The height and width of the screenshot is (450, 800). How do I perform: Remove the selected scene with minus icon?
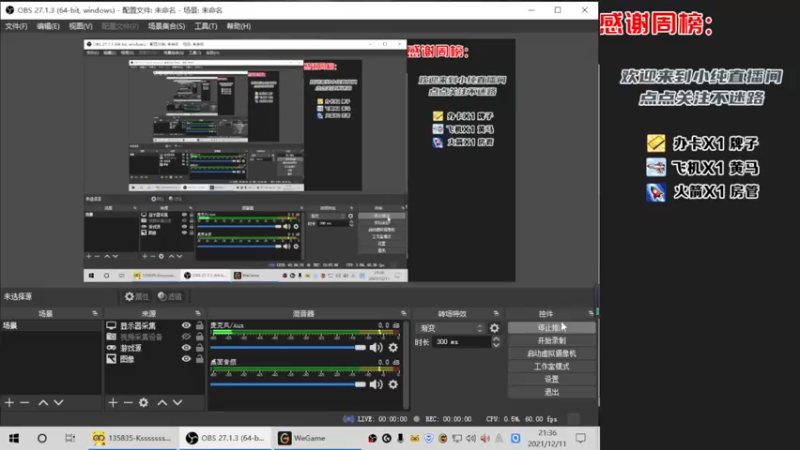(x=24, y=403)
